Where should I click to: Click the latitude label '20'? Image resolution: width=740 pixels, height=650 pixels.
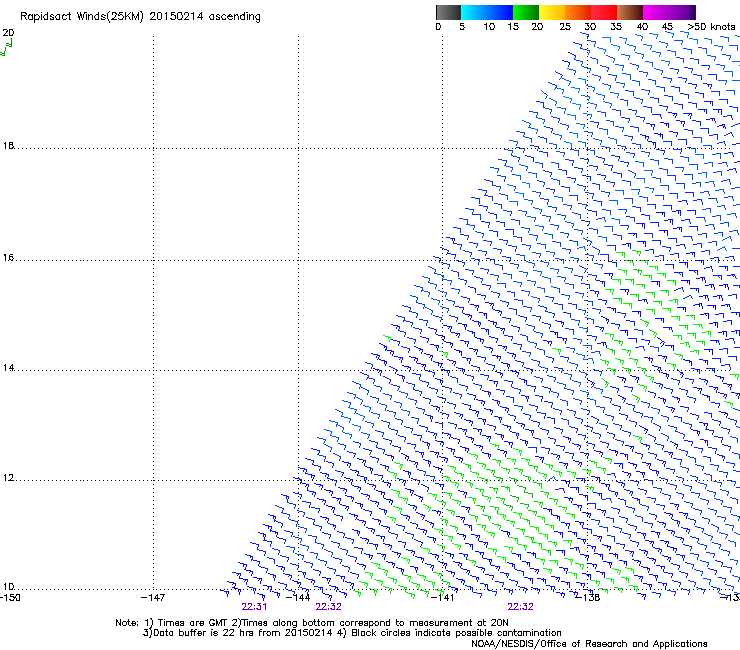[8, 33]
